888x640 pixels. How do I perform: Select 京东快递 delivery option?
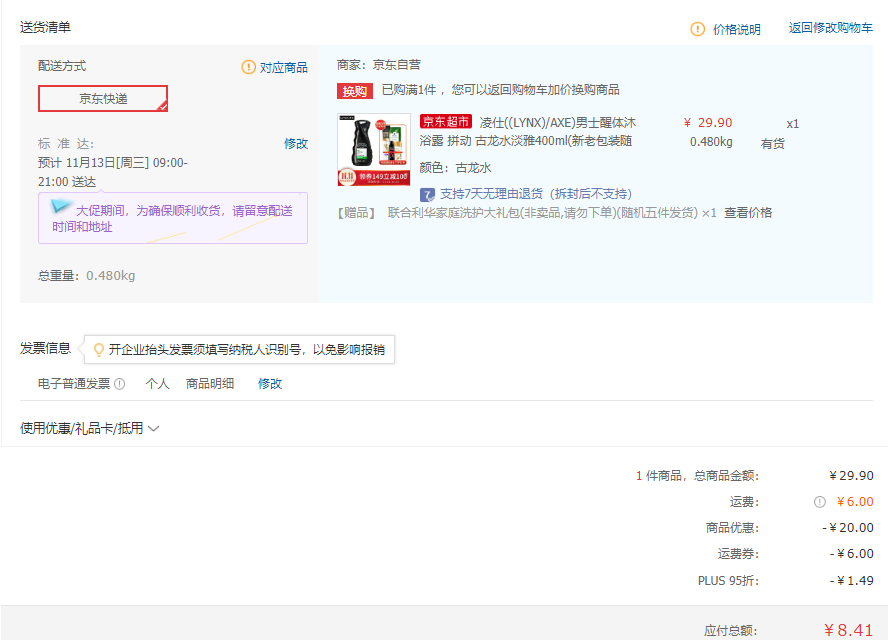[103, 99]
